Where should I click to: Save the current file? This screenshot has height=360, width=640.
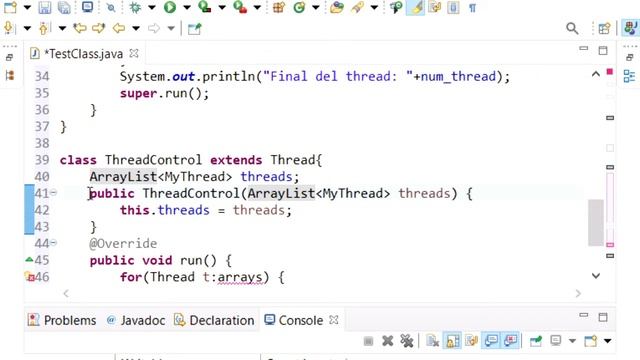point(44,7)
